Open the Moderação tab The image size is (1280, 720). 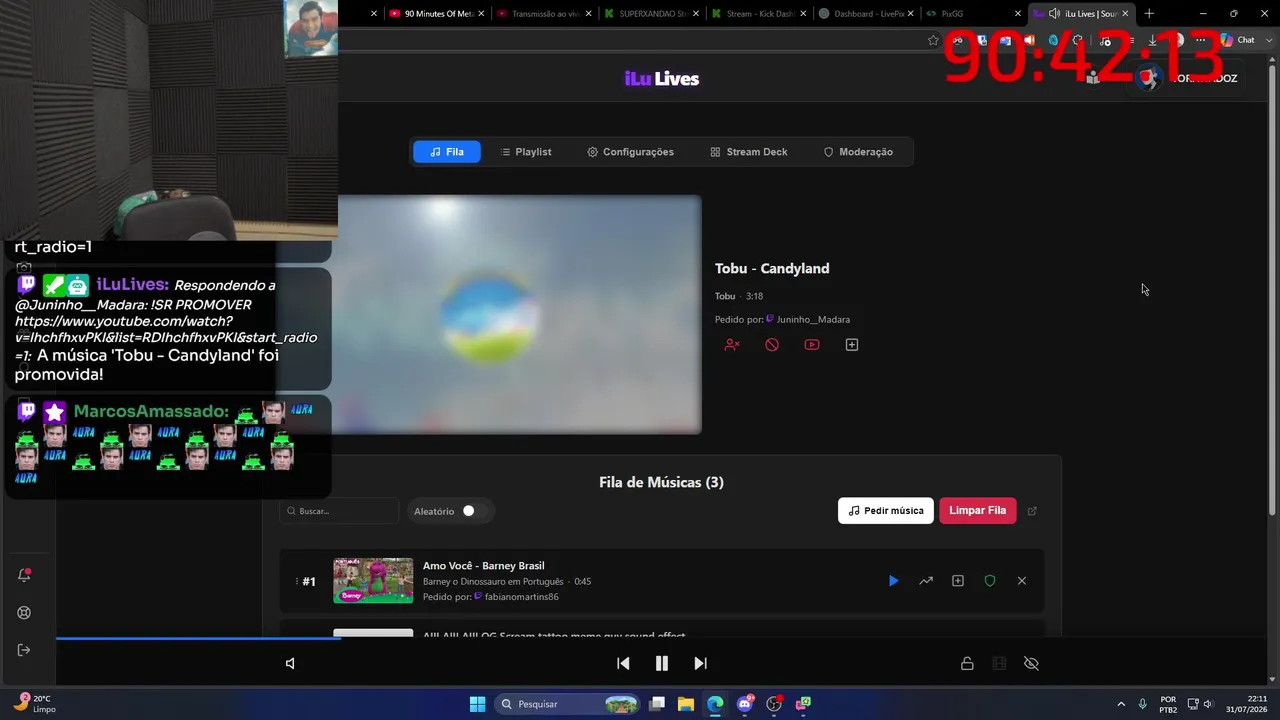click(x=858, y=152)
